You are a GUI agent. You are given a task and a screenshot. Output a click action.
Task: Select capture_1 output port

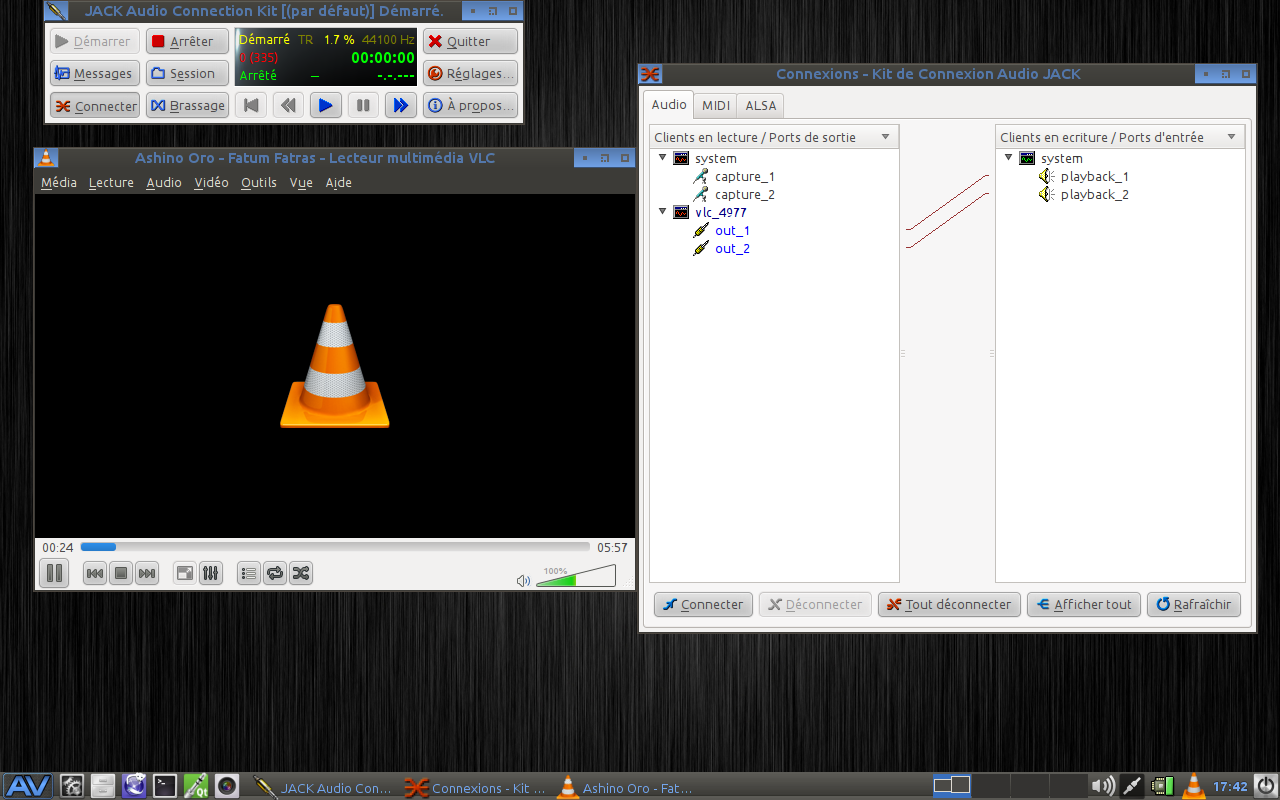pyautogui.click(x=744, y=176)
